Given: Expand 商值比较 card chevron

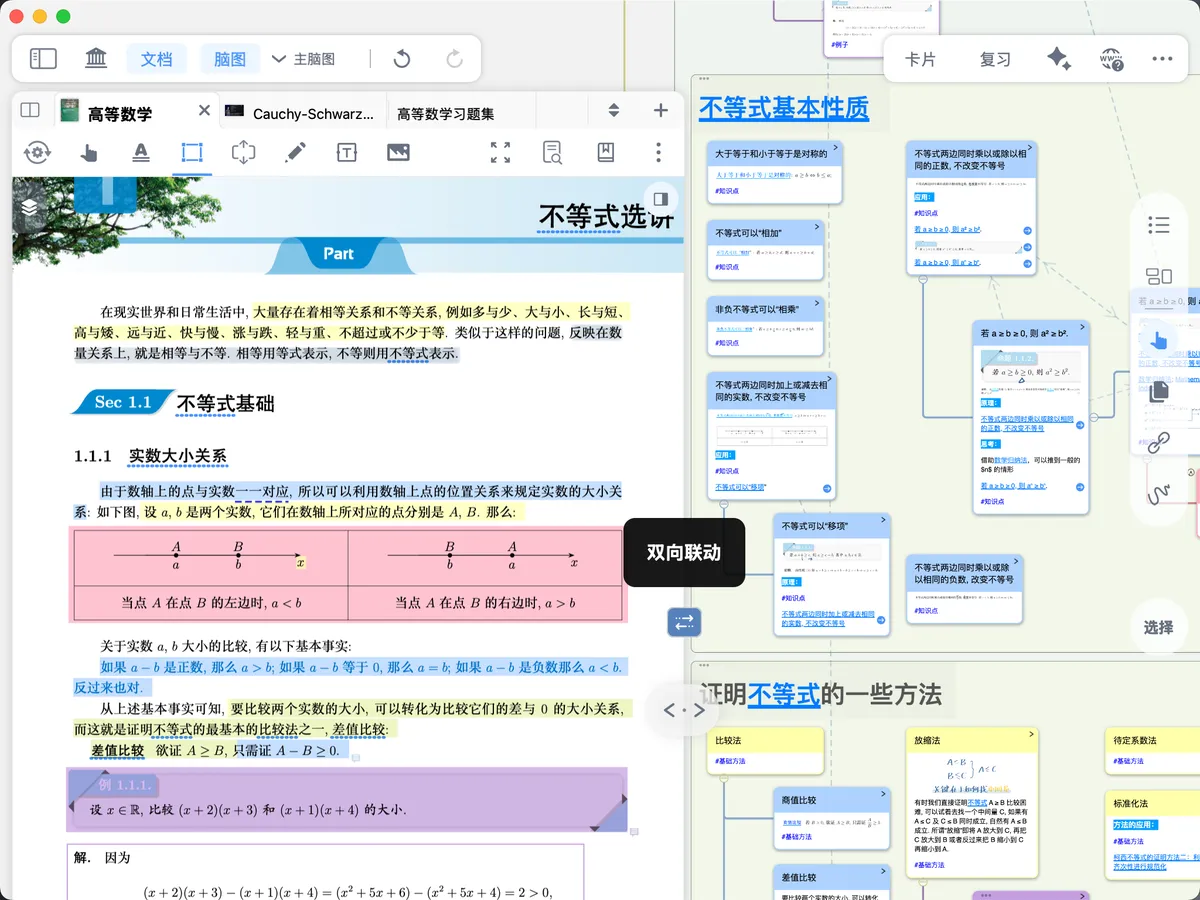Looking at the screenshot, I should point(883,793).
